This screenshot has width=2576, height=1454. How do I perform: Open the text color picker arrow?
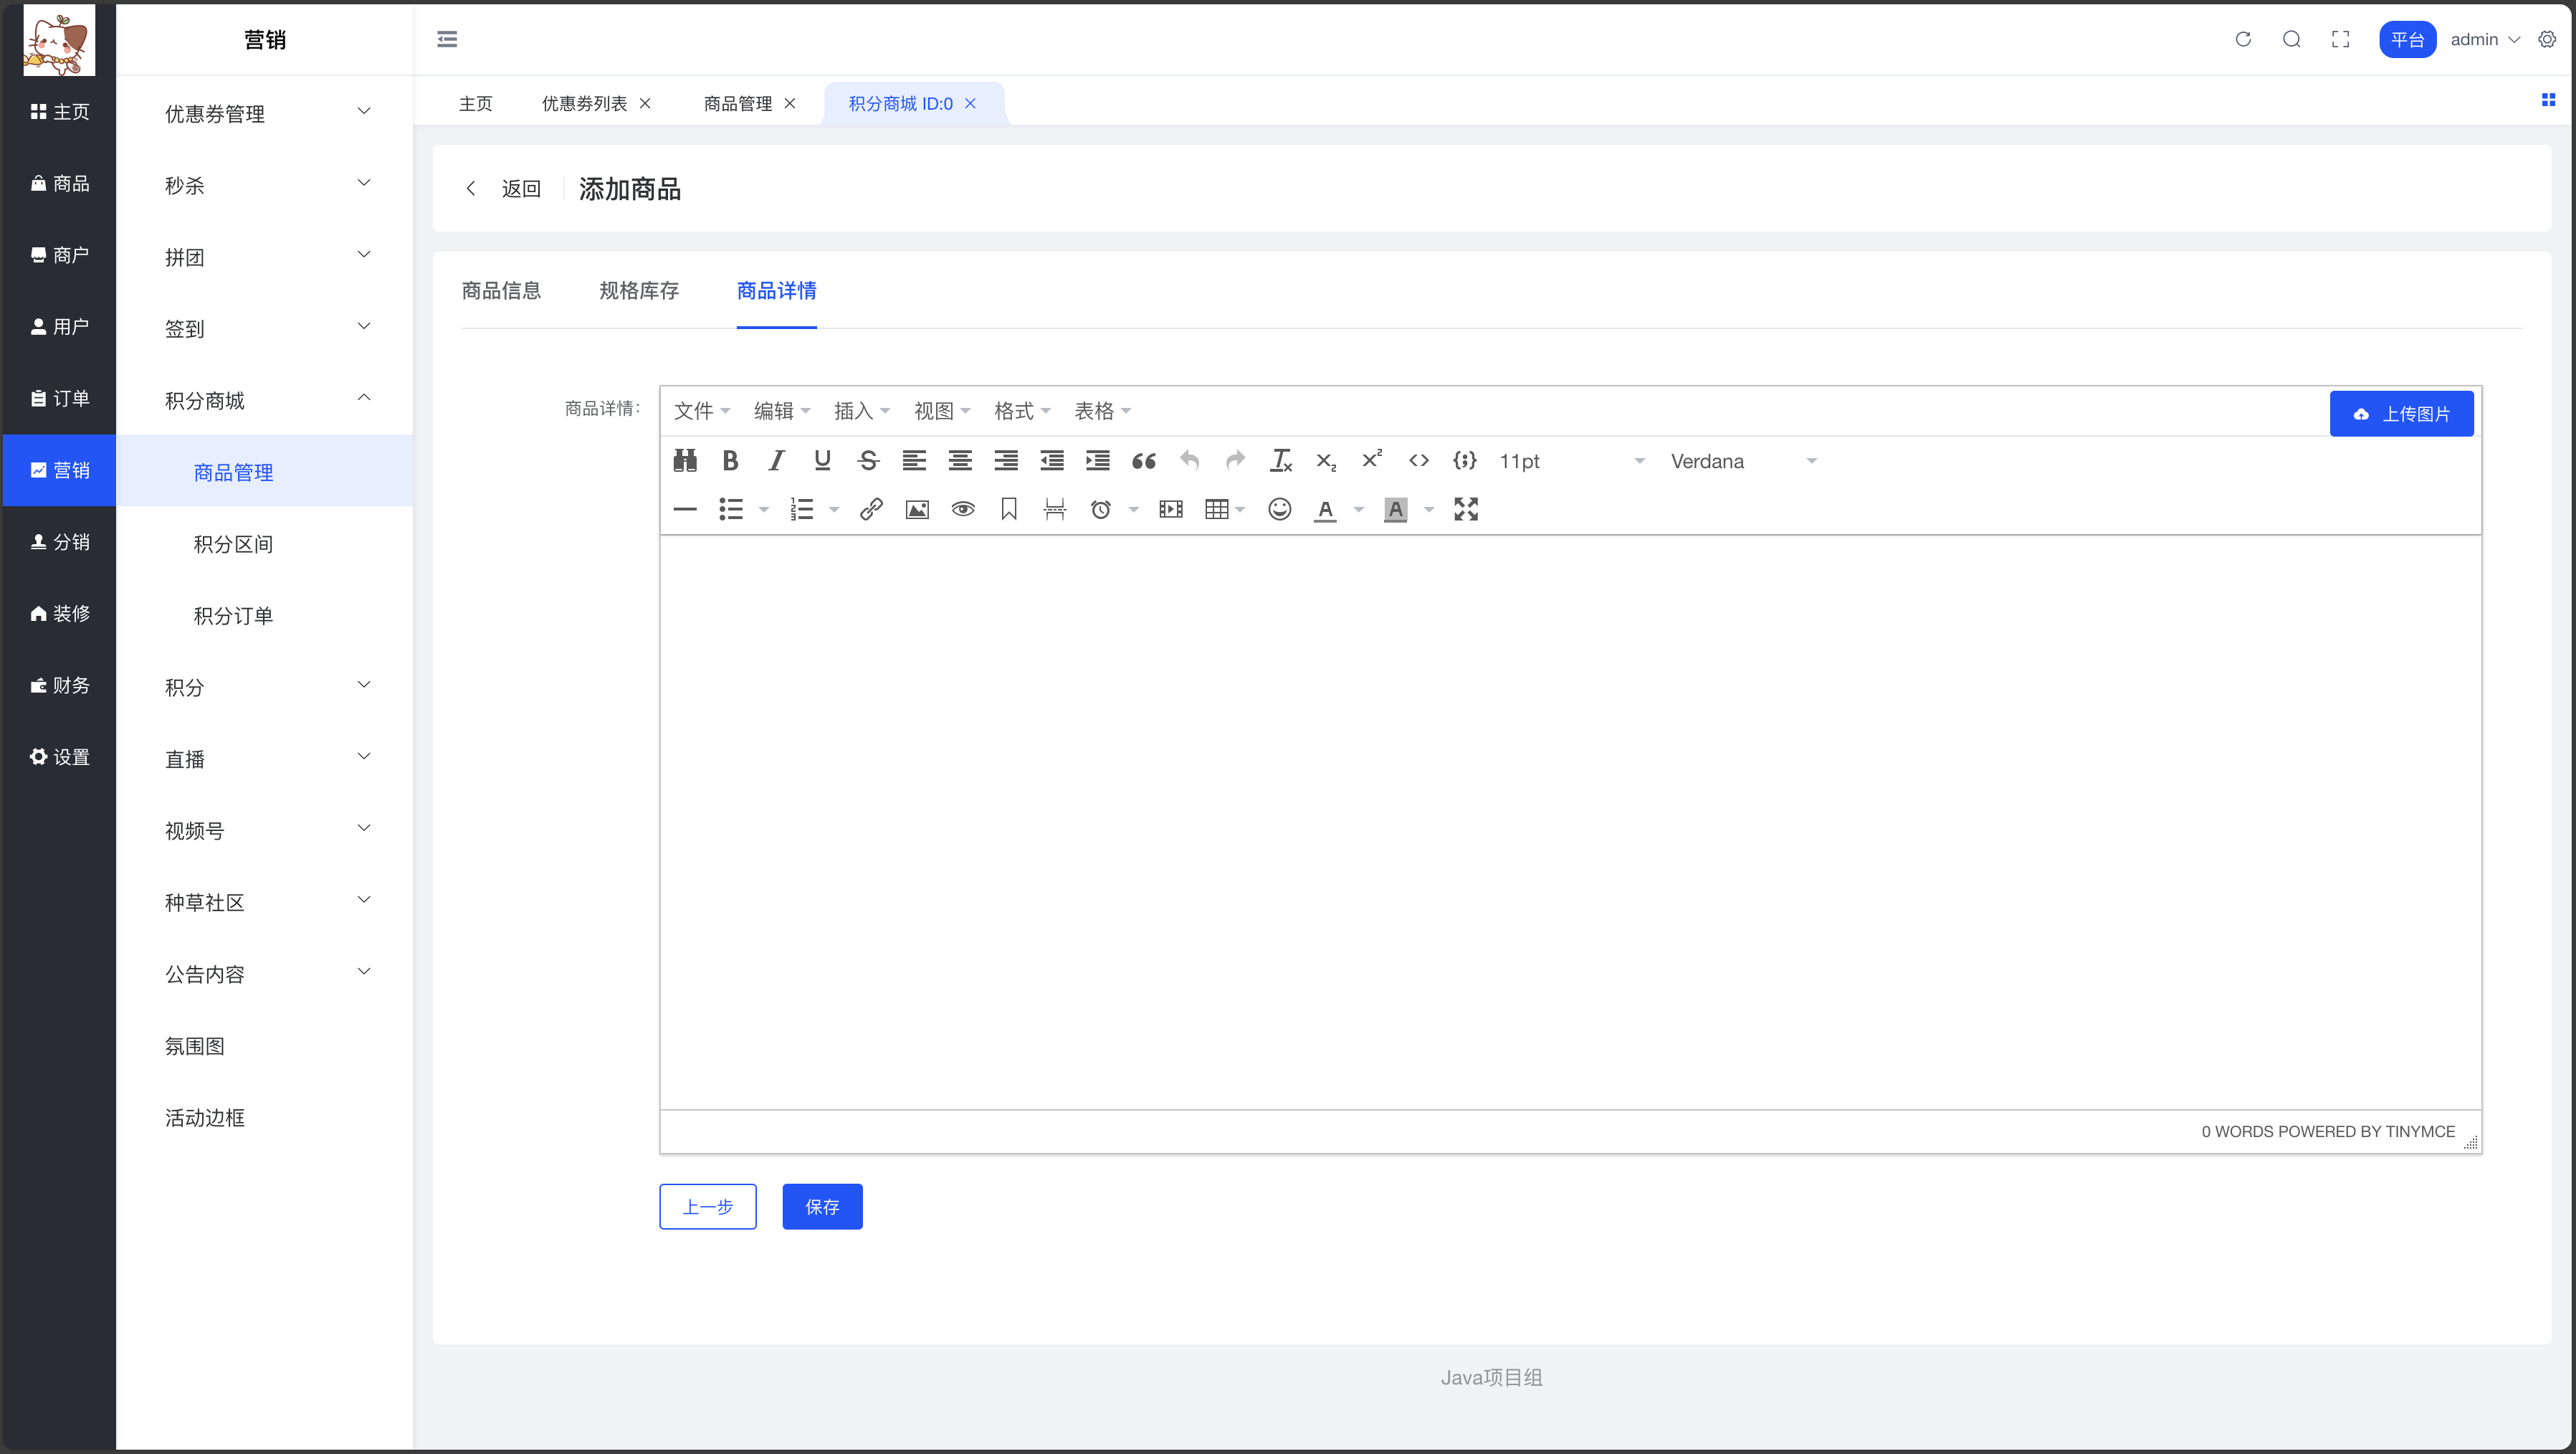coord(1358,510)
